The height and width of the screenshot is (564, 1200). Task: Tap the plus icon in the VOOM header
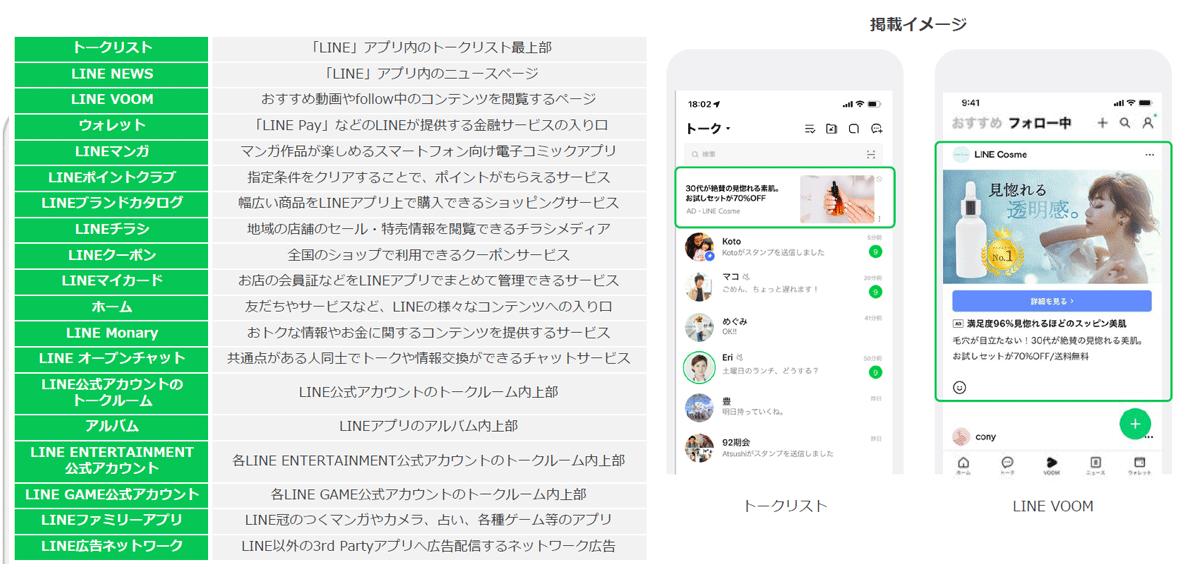pos(1102,123)
